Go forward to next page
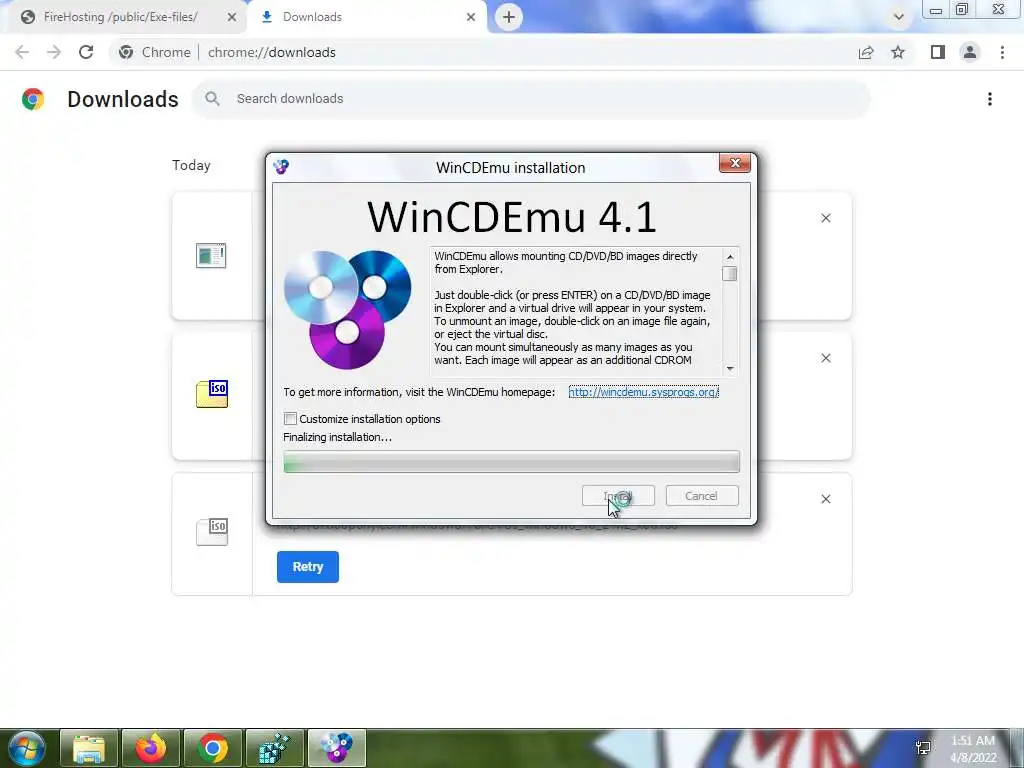Viewport: 1024px width, 768px height. point(54,52)
